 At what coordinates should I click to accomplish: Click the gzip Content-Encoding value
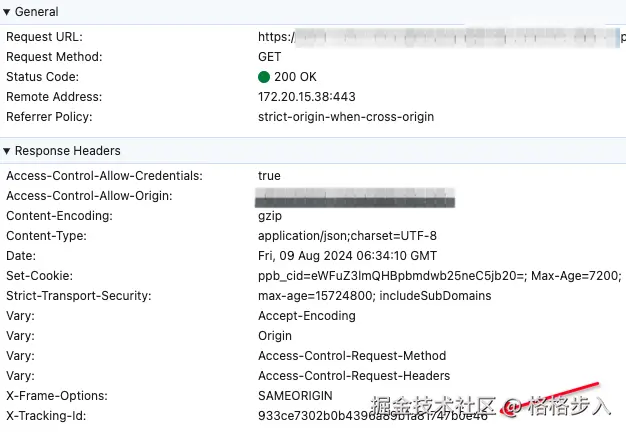click(x=270, y=216)
